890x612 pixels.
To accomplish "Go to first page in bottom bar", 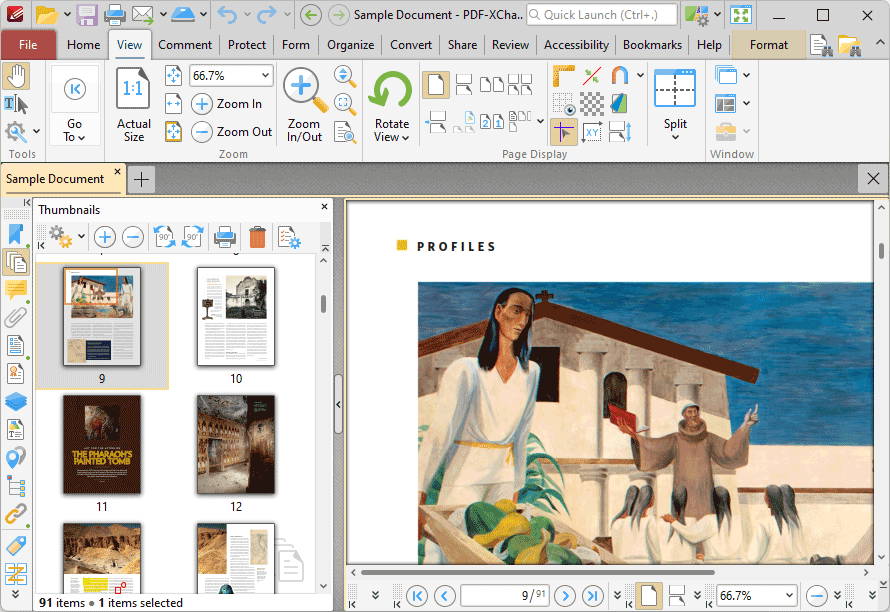I will pos(417,596).
